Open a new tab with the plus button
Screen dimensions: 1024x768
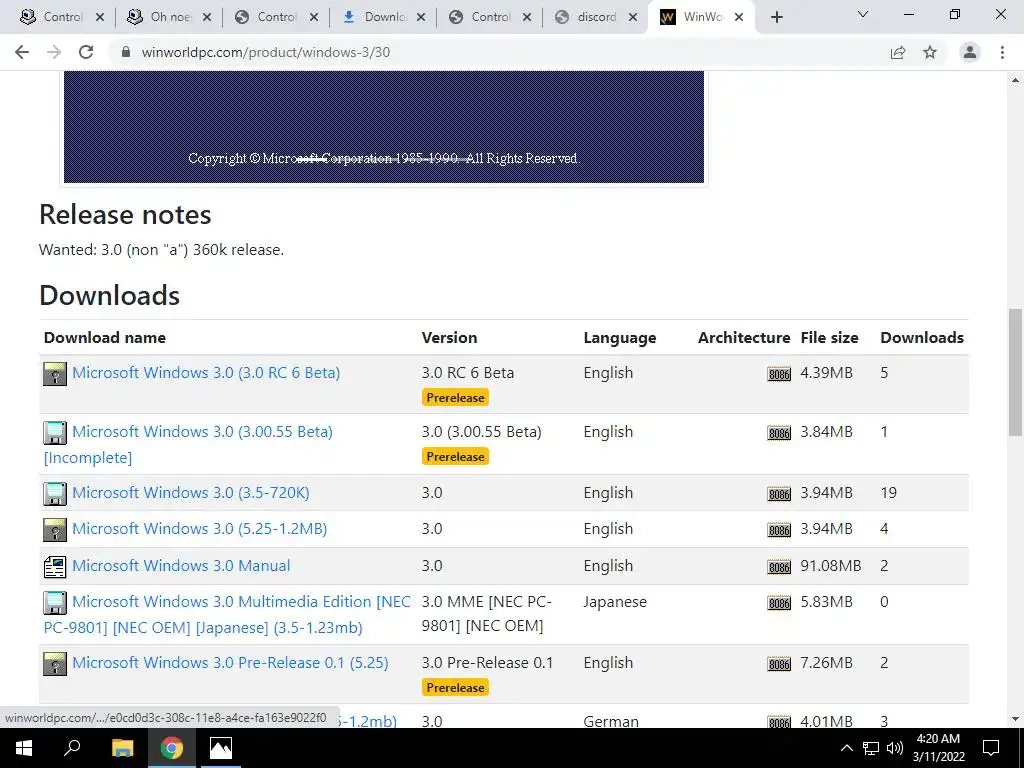point(776,18)
